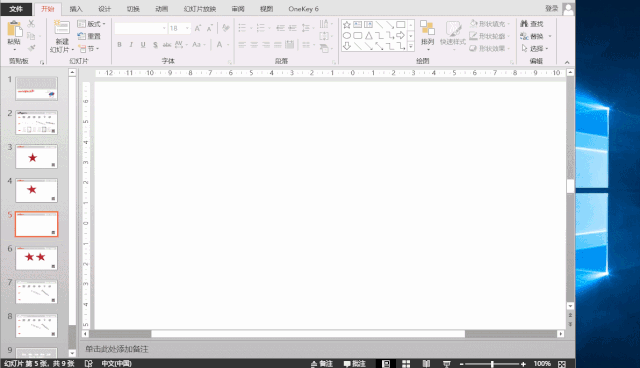
Task: Expand the shapes gallery More arrow
Action: (411, 47)
